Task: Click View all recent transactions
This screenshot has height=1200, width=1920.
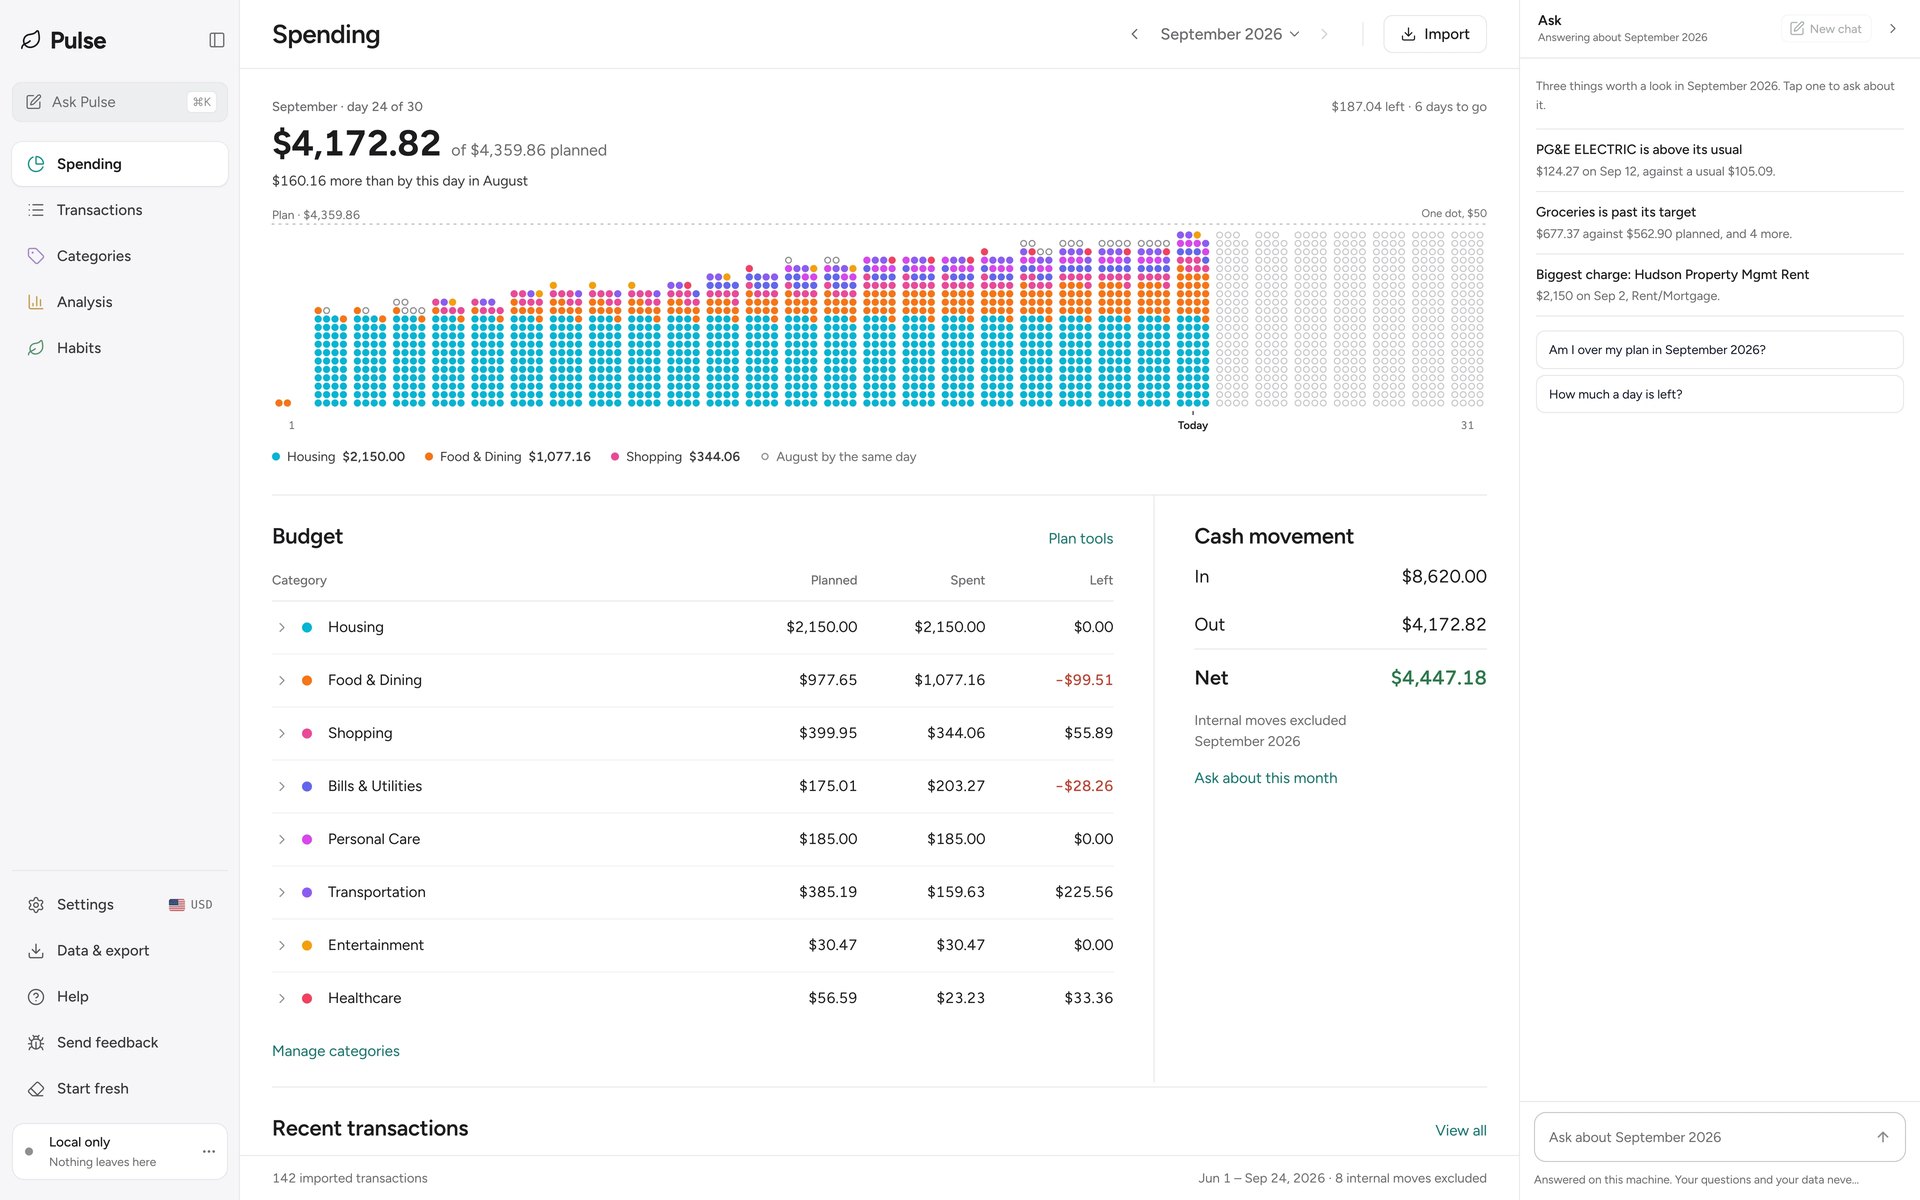Action: point(1460,1130)
